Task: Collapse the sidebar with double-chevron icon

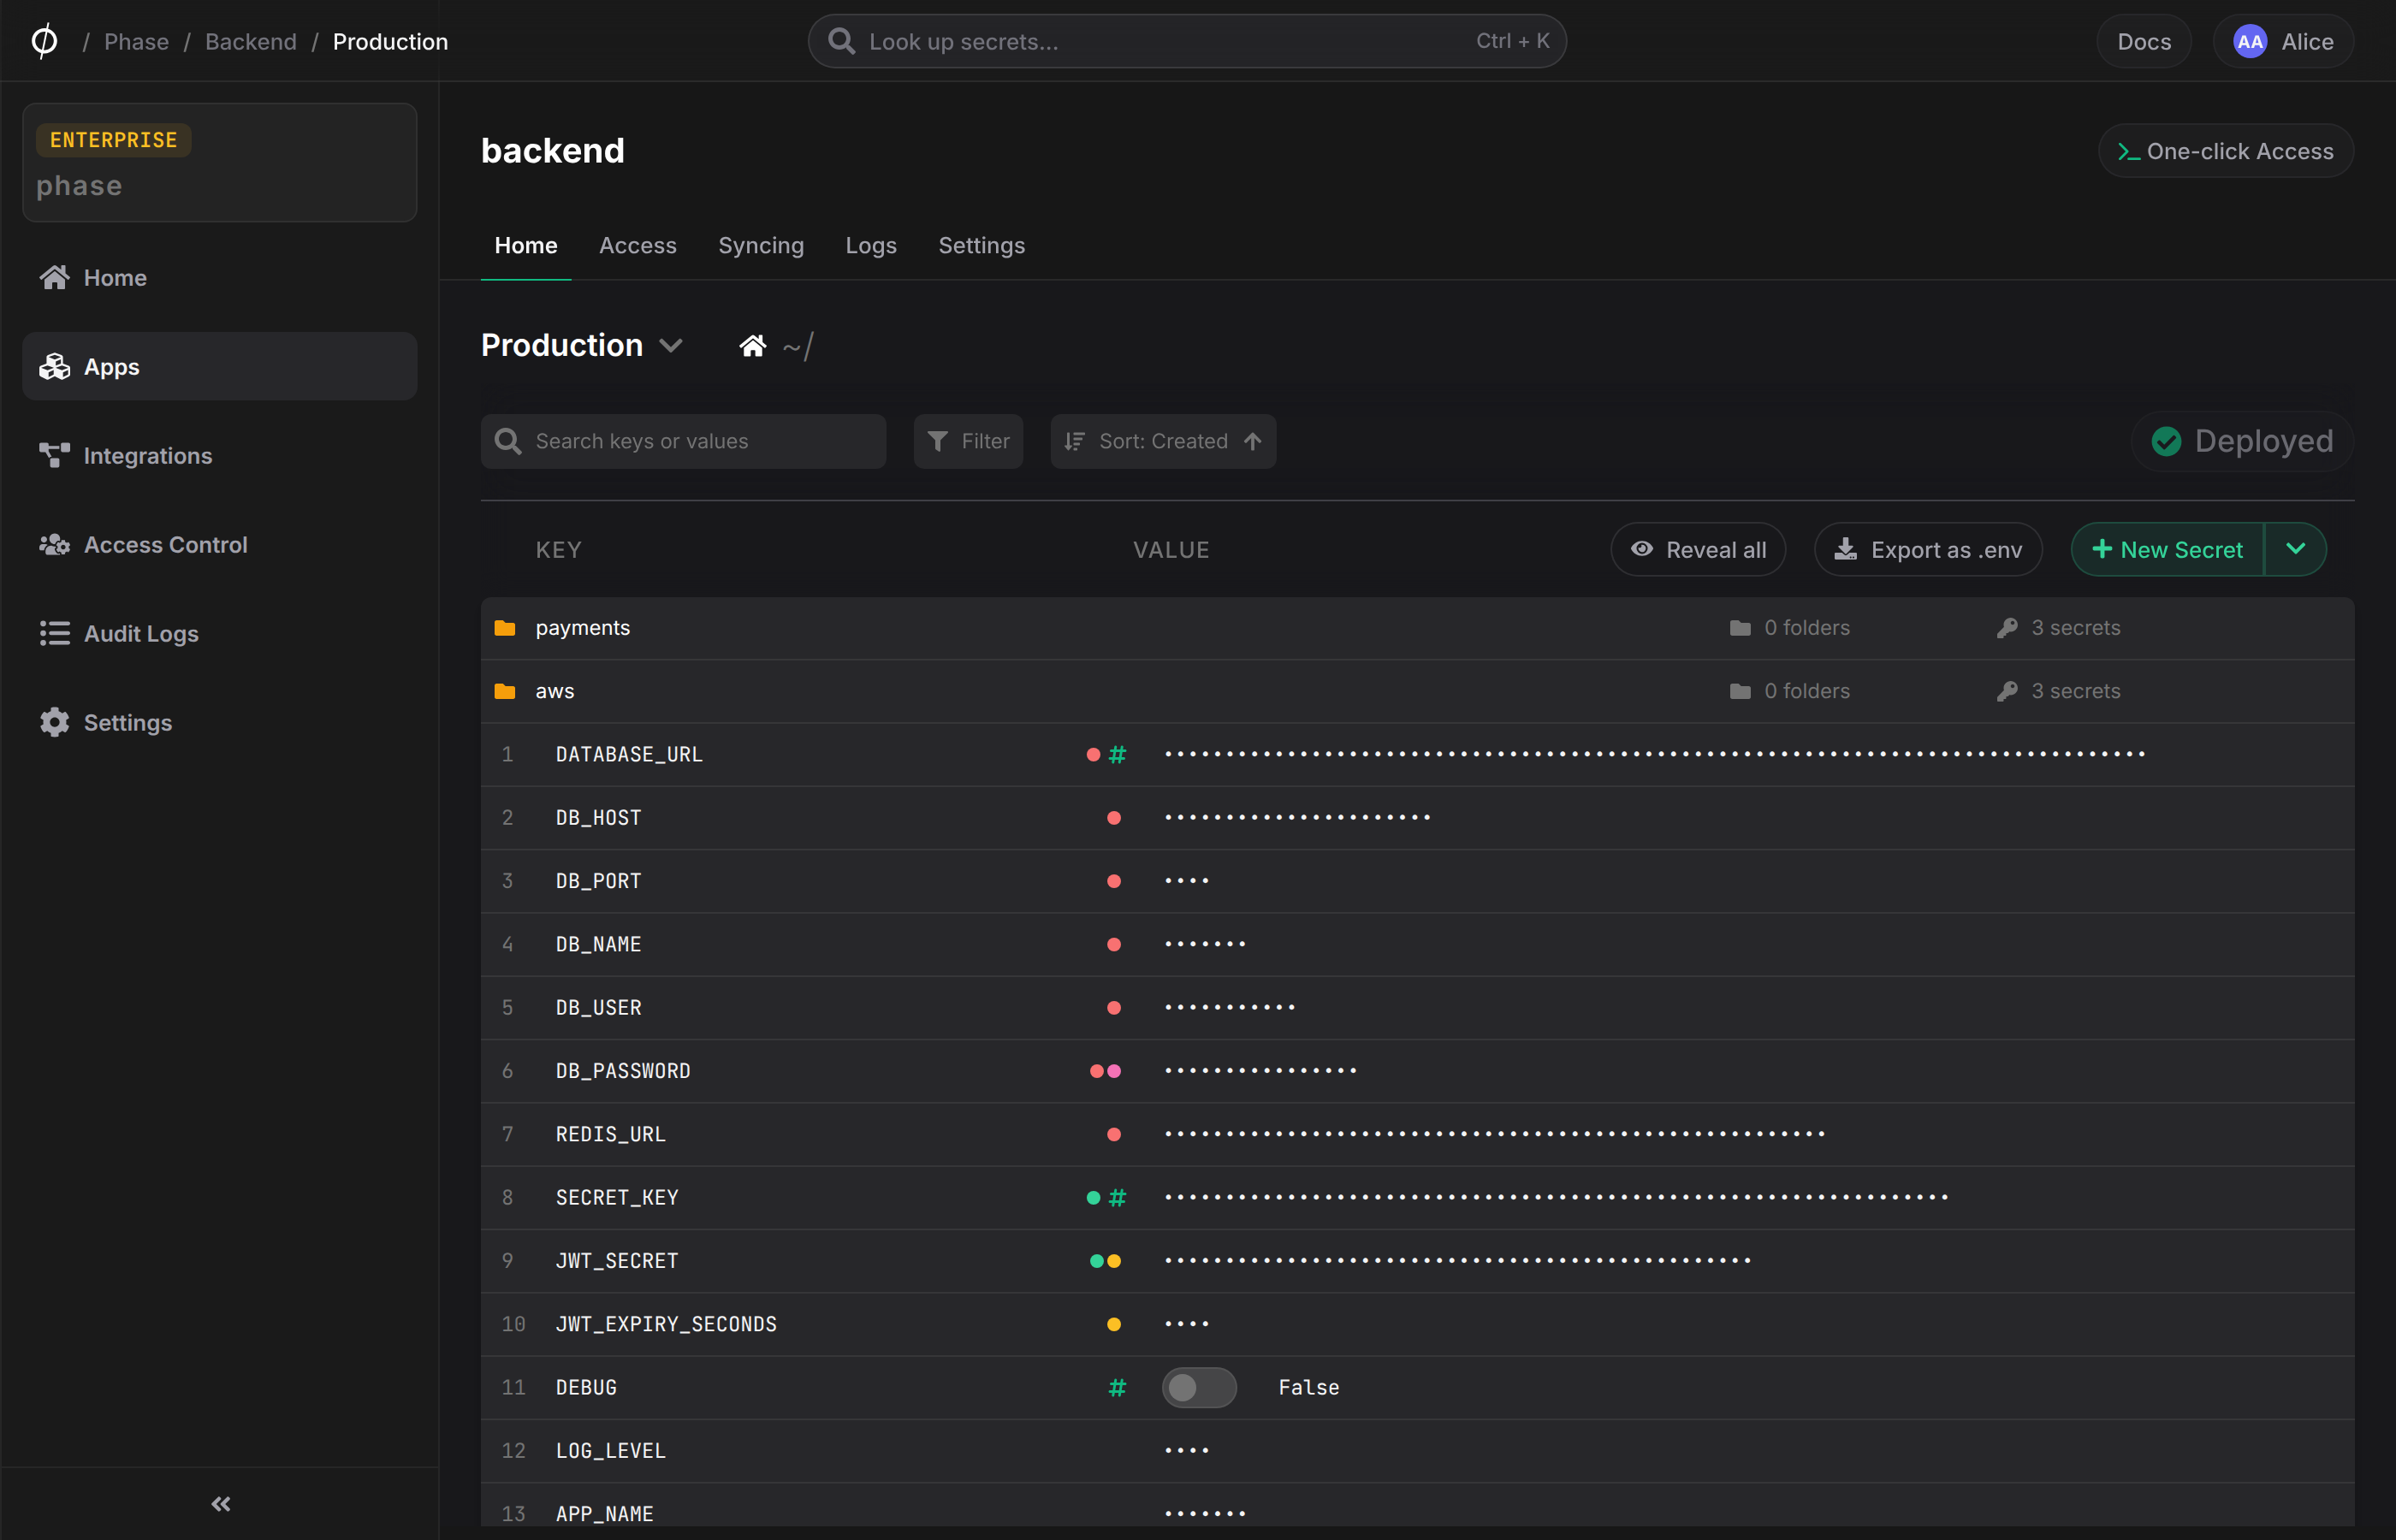Action: 220,1503
